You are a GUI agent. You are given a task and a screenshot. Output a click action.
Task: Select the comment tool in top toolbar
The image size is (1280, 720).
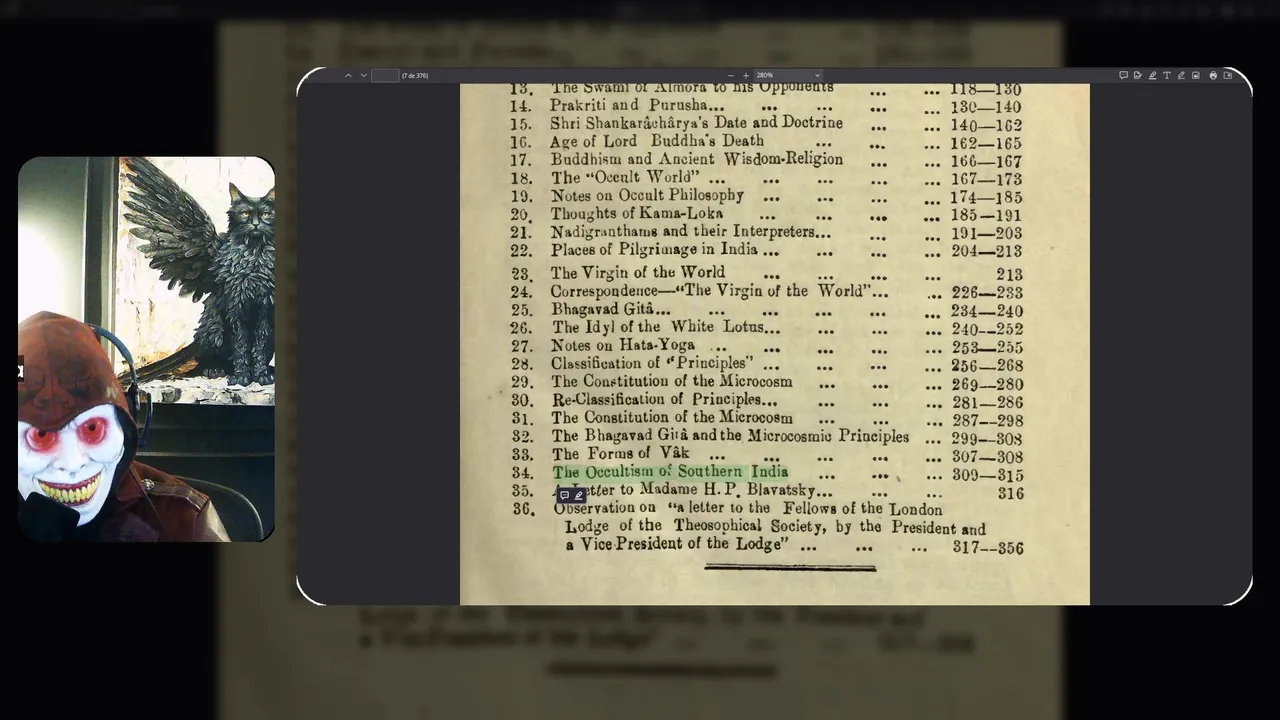pyautogui.click(x=1124, y=75)
